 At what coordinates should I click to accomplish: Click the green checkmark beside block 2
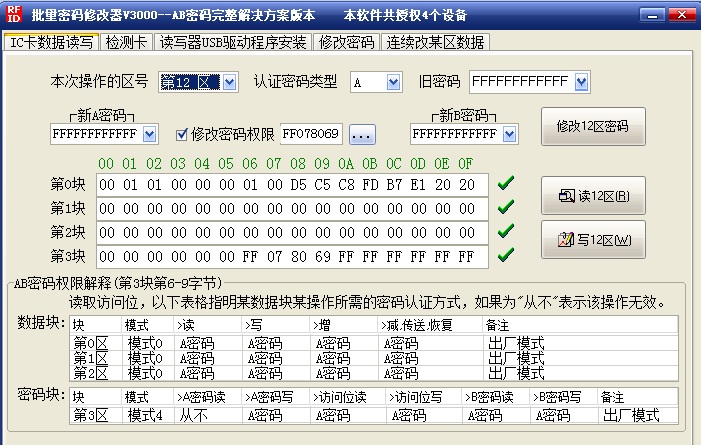point(506,231)
